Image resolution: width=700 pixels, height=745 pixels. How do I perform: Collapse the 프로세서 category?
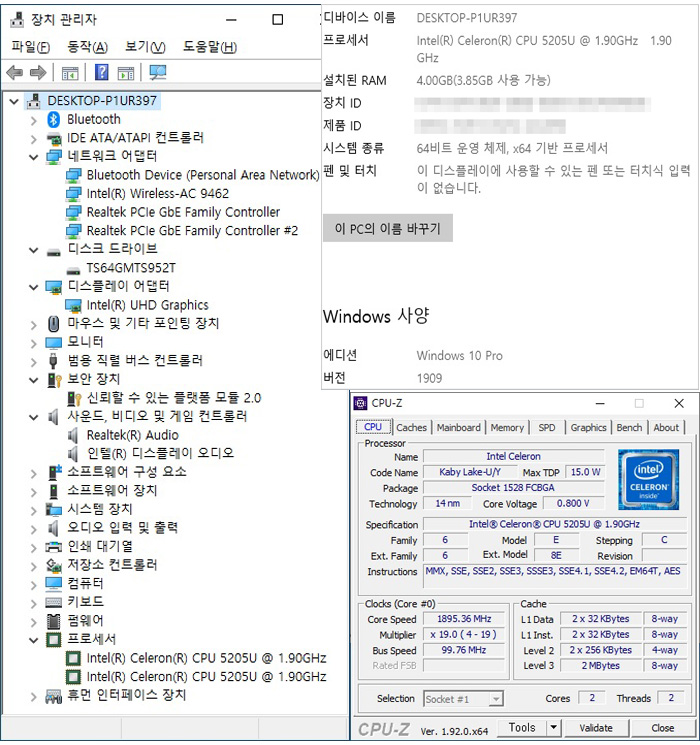[x=33, y=640]
